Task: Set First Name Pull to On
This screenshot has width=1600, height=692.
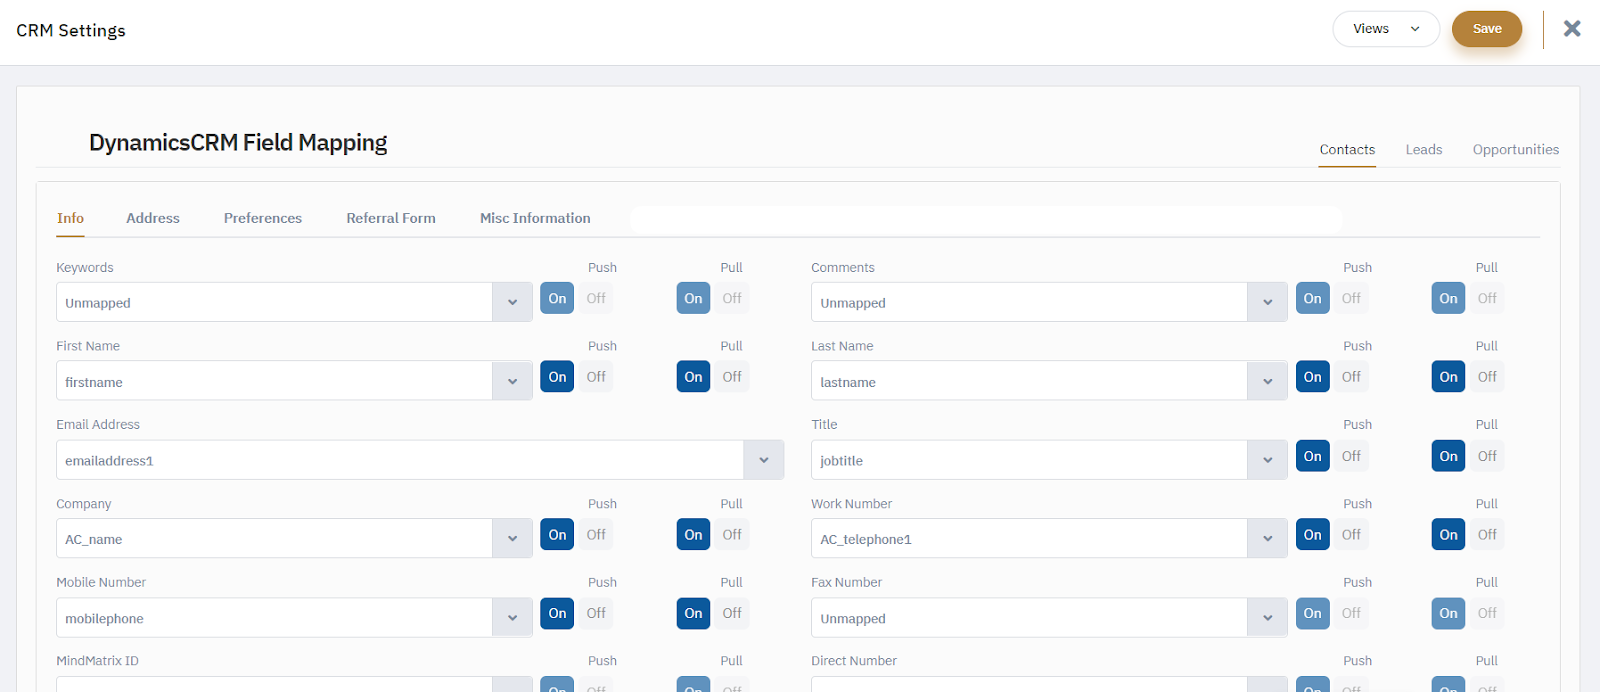Action: tap(693, 377)
